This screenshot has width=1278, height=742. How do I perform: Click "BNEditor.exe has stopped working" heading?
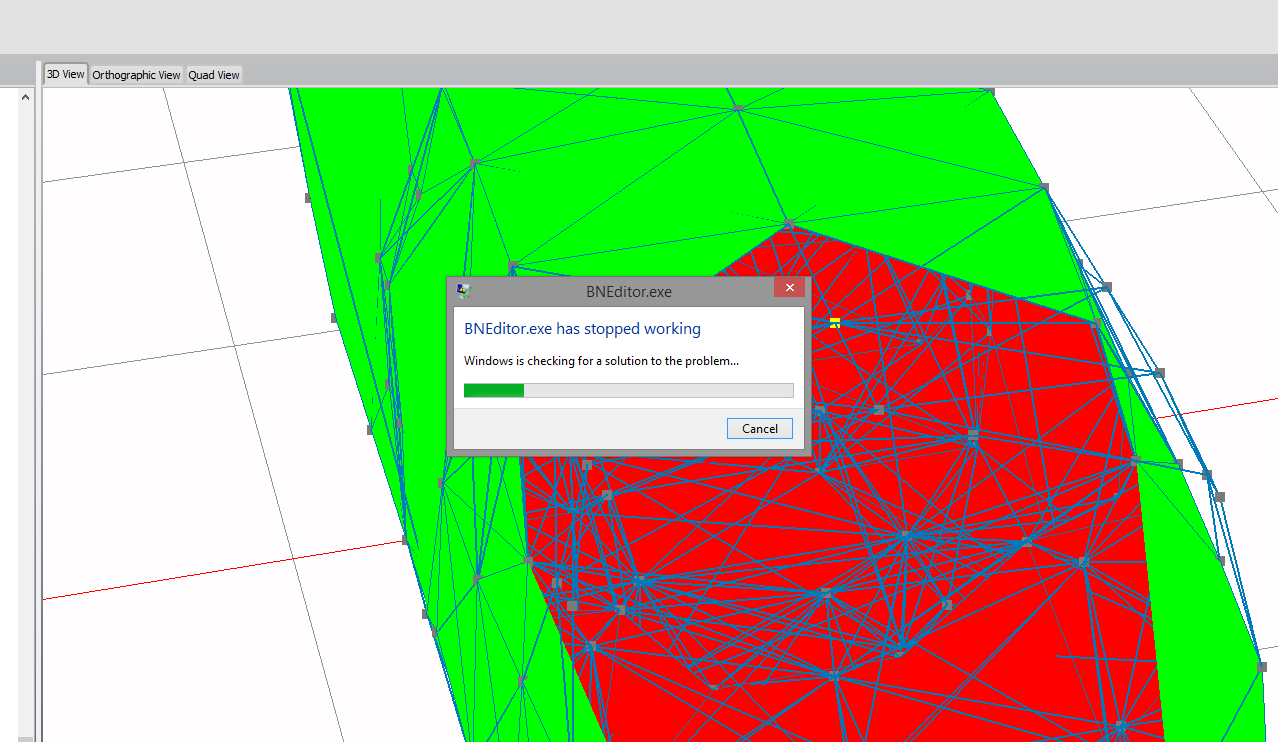(582, 328)
